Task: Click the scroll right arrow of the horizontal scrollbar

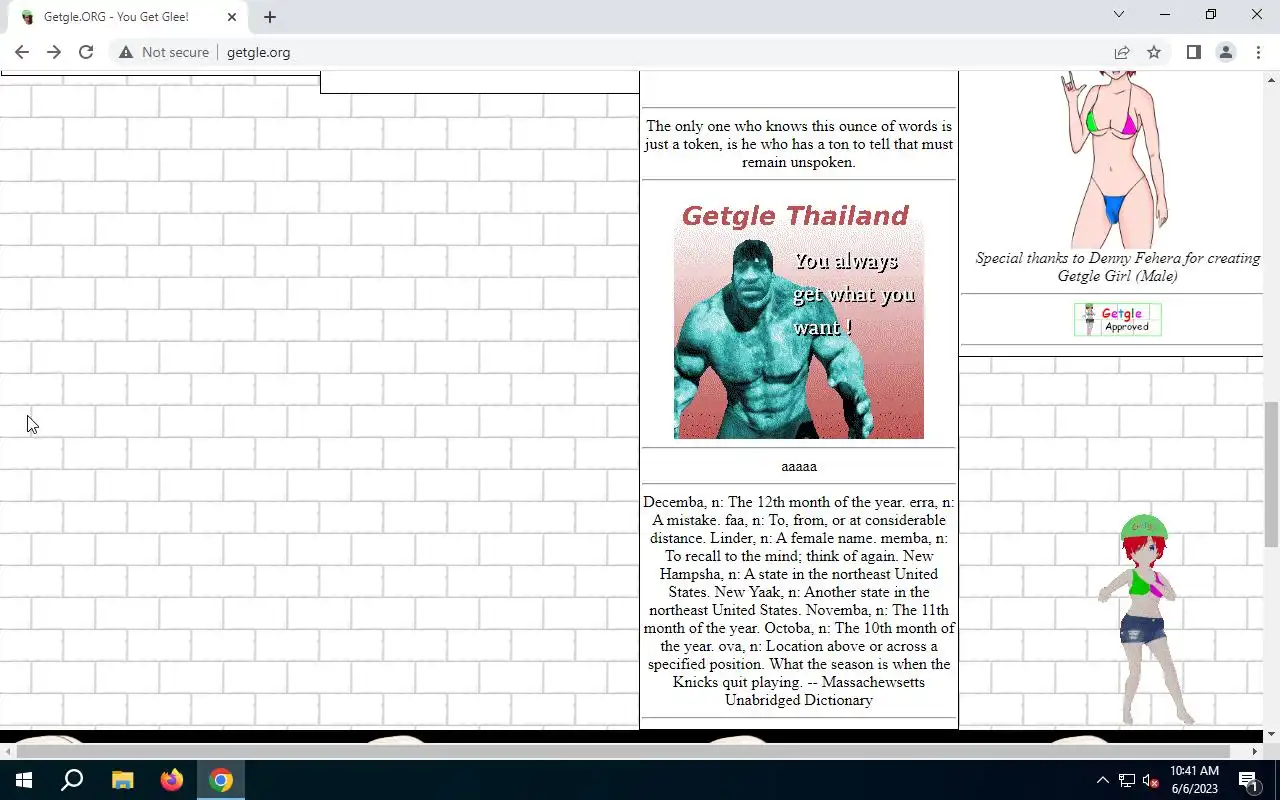Action: 1256,751
